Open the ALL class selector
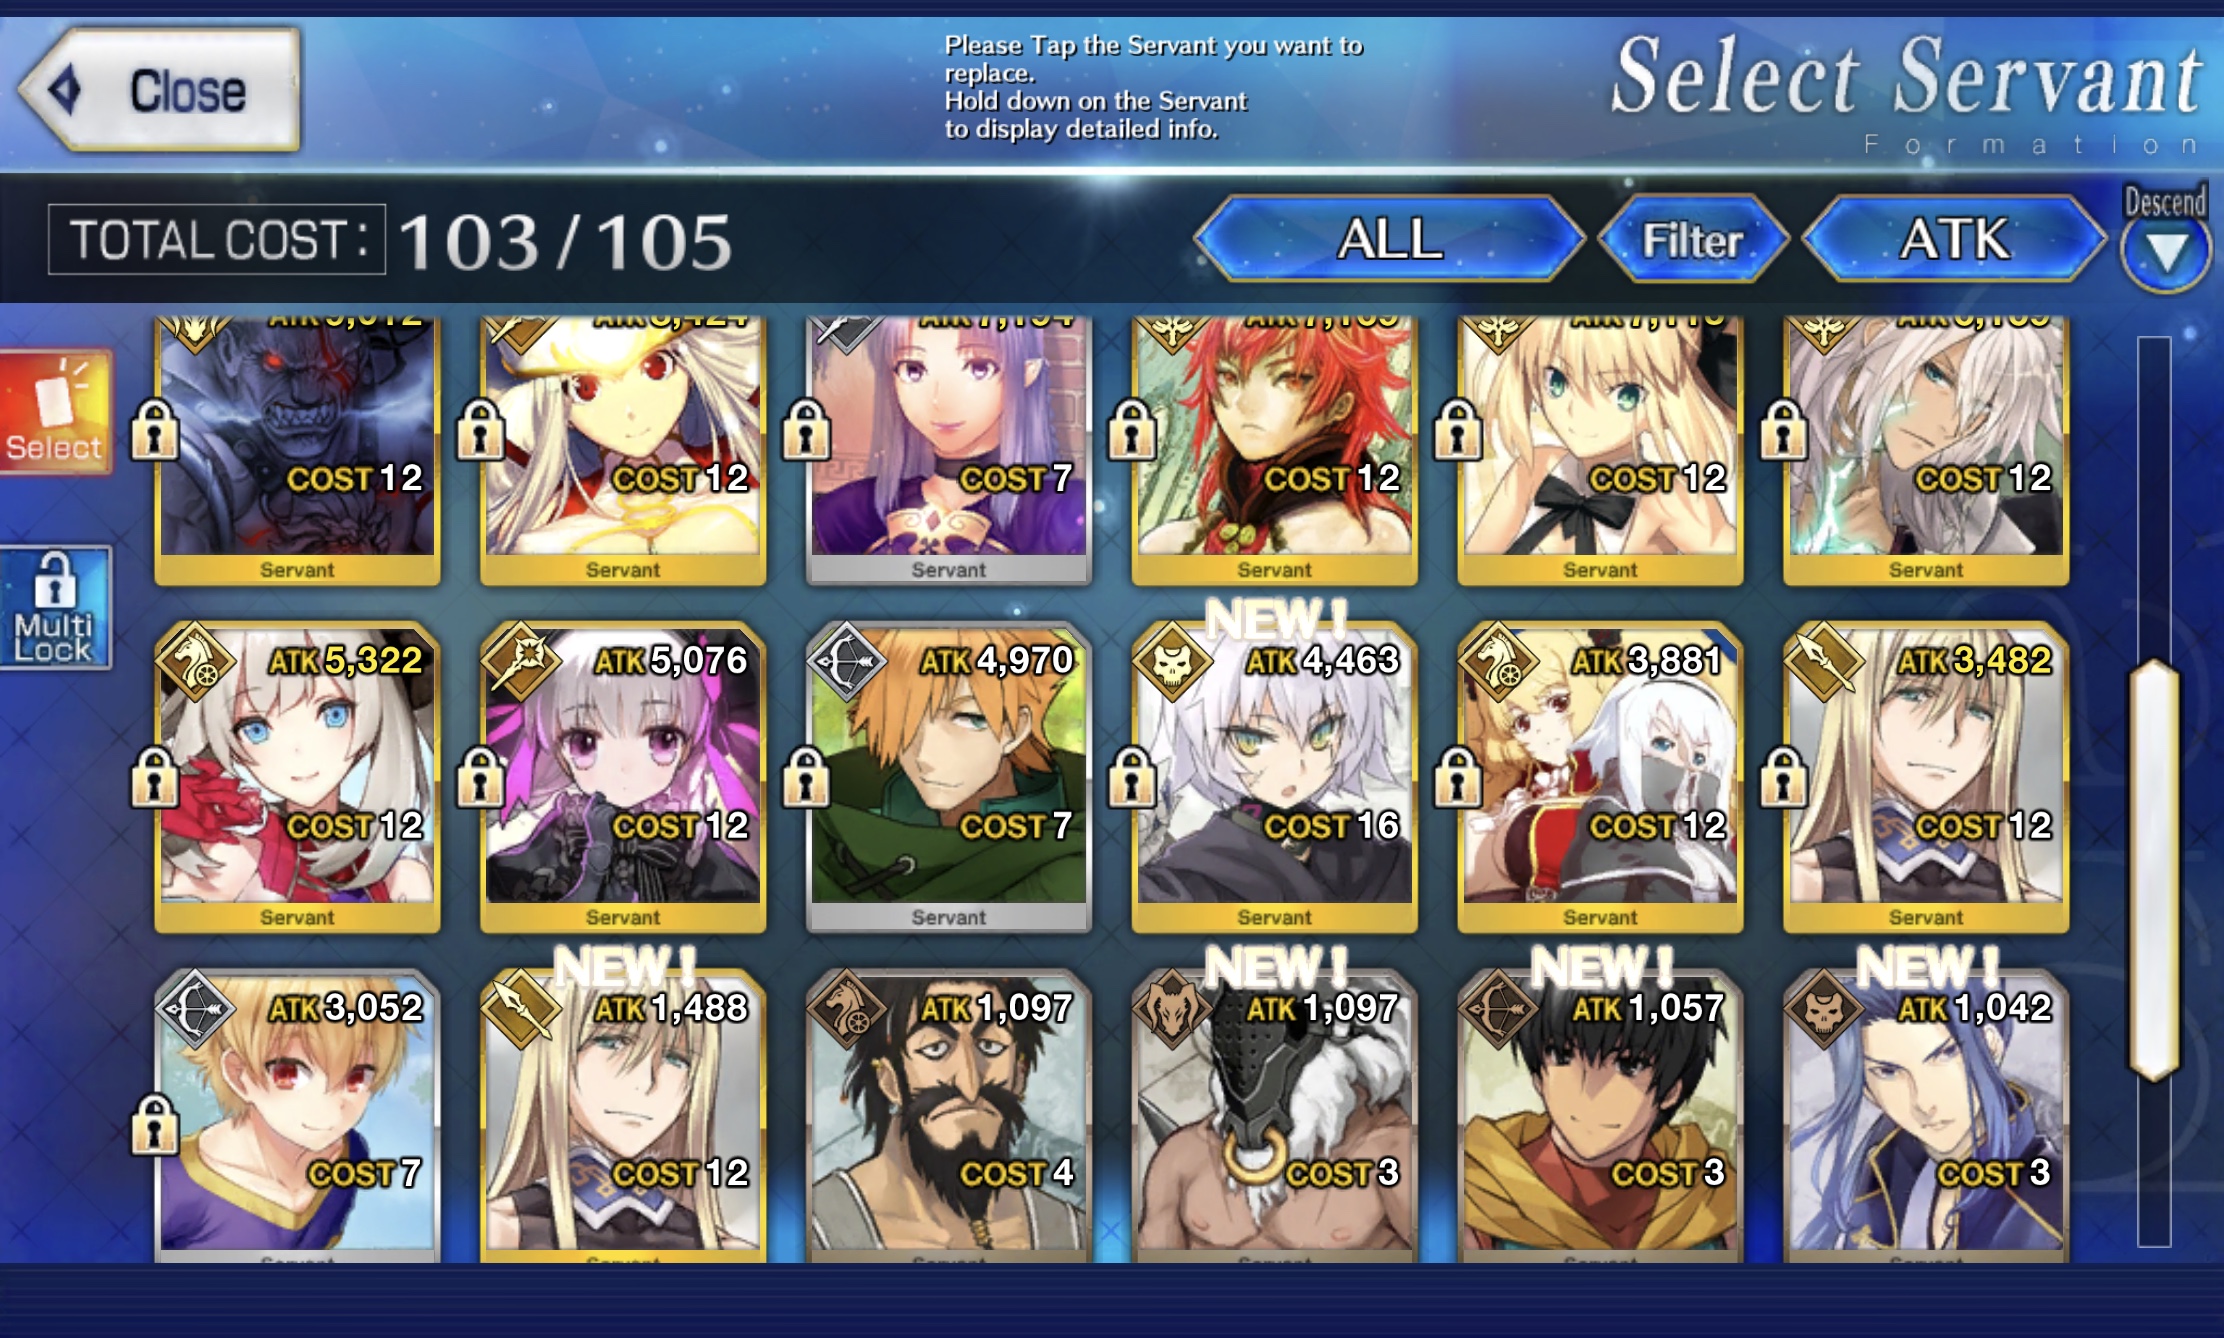Viewport: 2224px width, 1338px height. (1390, 240)
